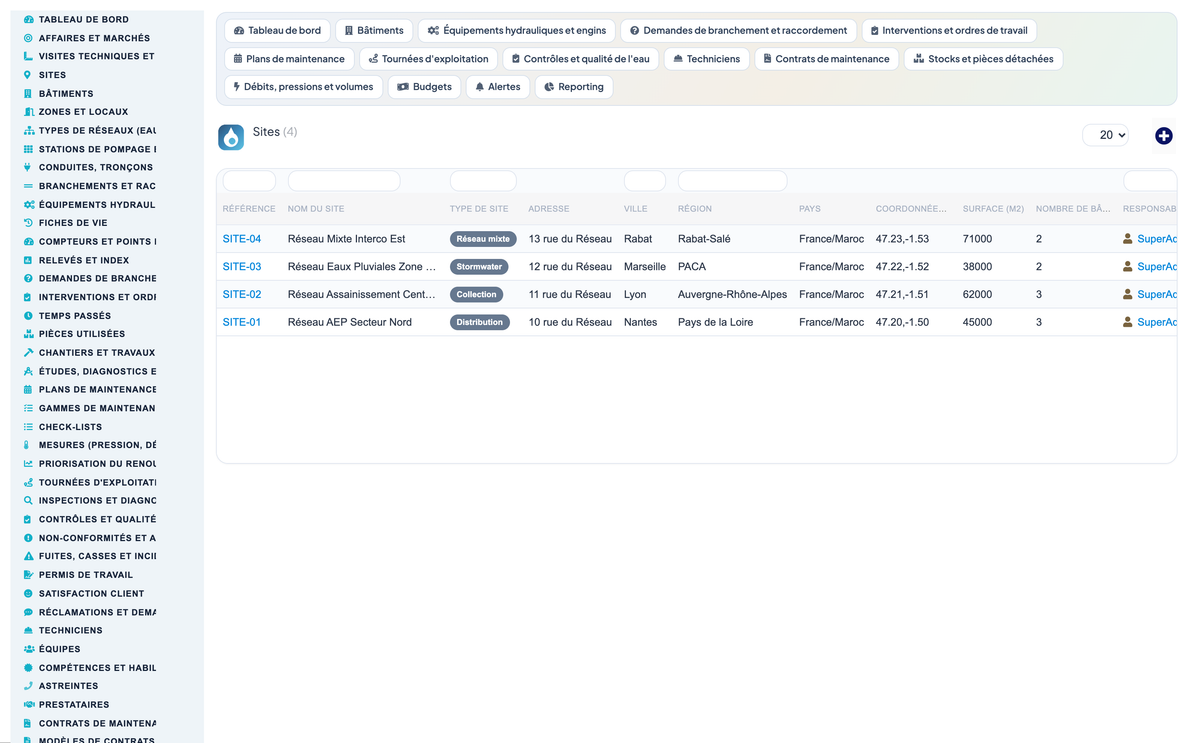Screen dimensions: 1200x743
Task: Sort by the Surface (M2) column header
Action: coord(993,209)
